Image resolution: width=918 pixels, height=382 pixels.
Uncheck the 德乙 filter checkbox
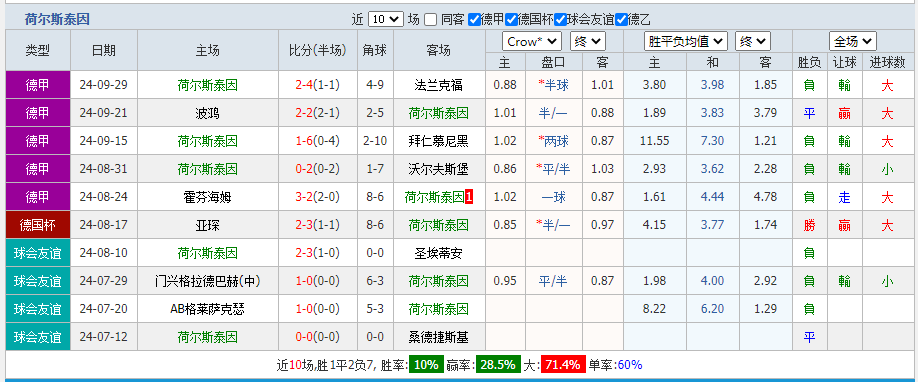[x=621, y=19]
